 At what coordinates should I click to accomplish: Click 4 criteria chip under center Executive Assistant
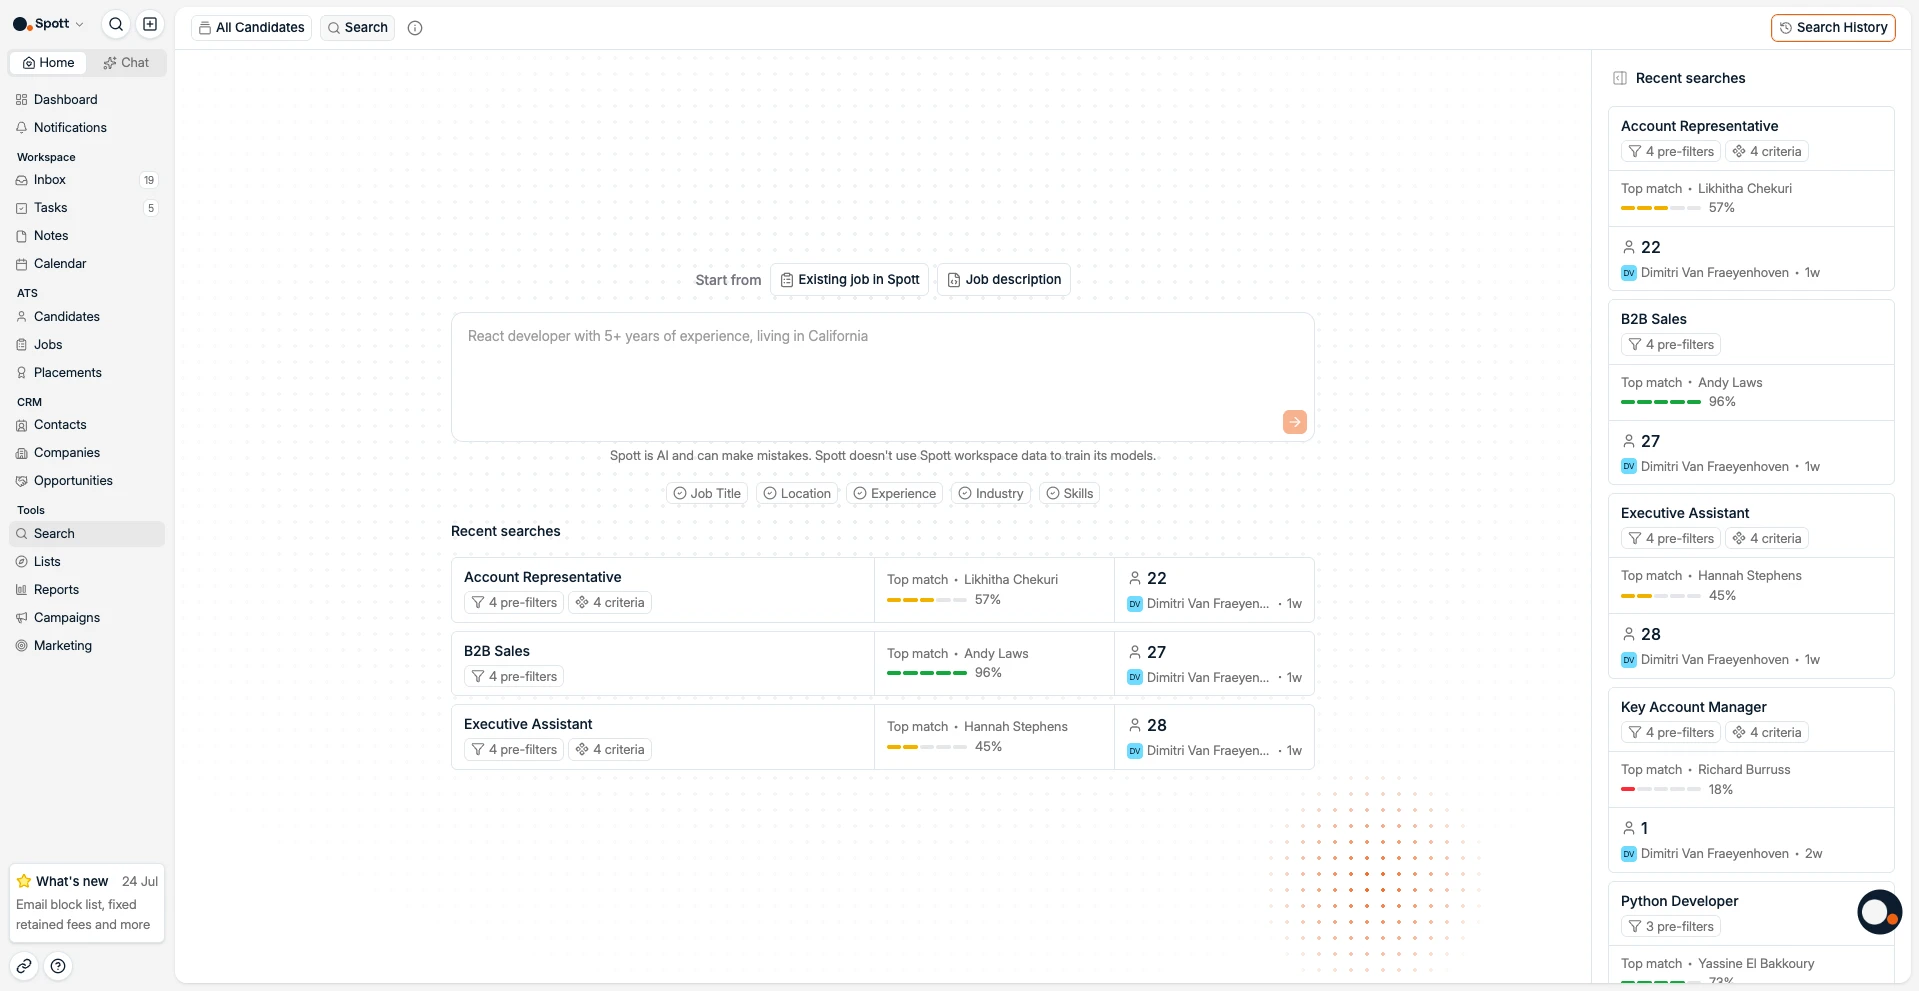click(610, 750)
